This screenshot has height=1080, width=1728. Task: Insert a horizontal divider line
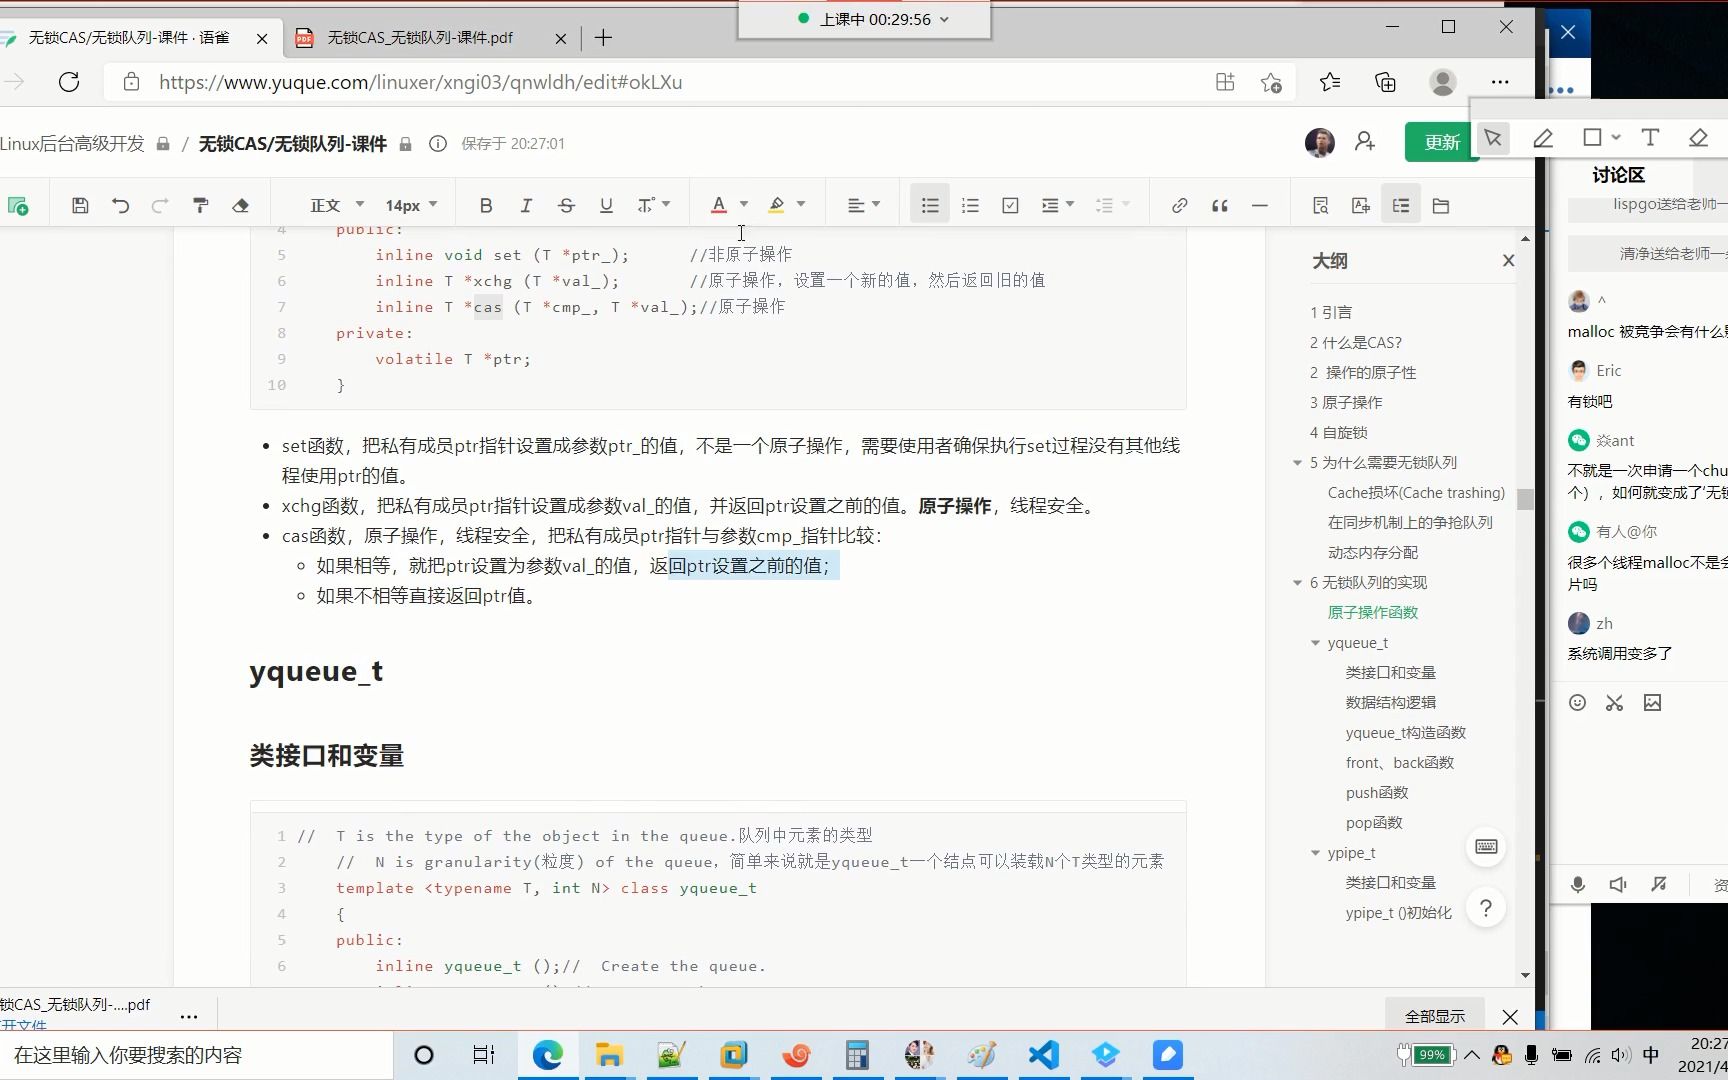tap(1259, 204)
